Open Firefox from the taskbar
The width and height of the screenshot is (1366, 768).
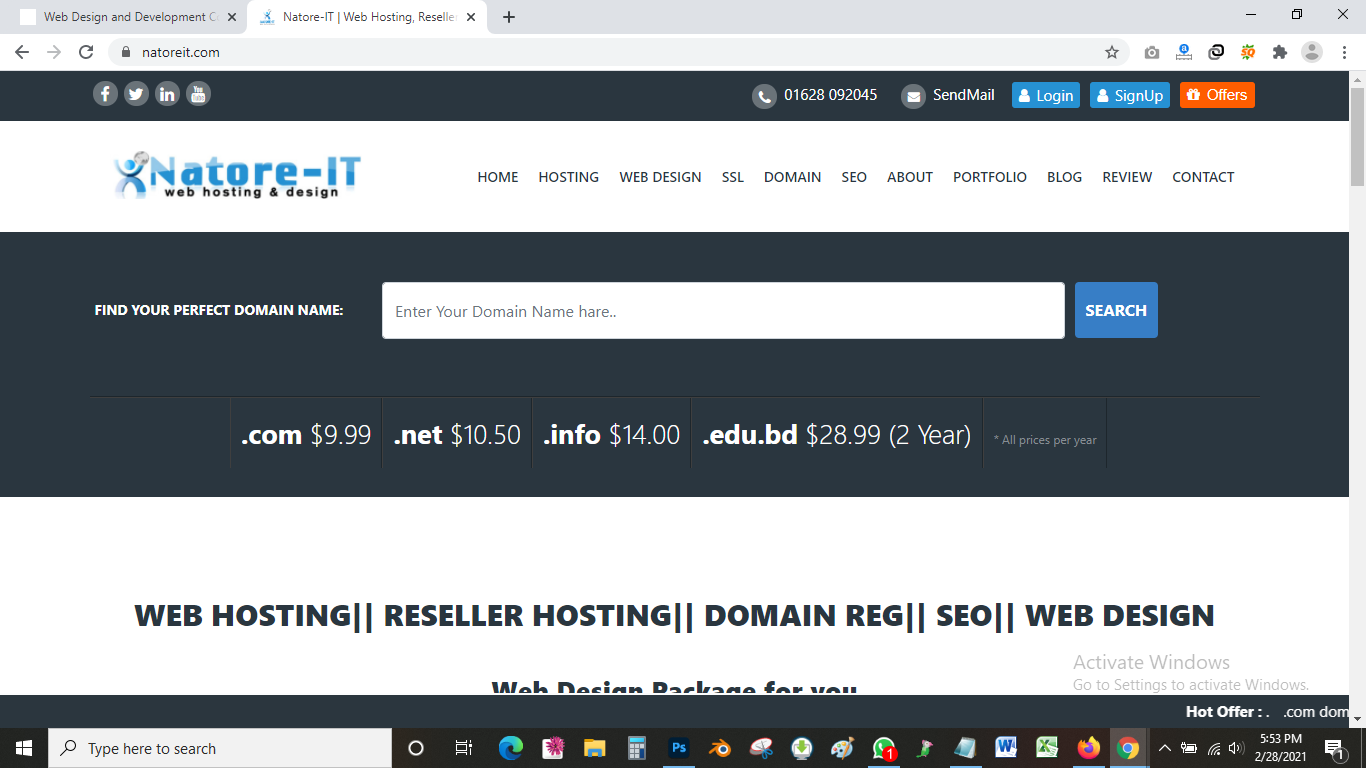click(x=1088, y=748)
